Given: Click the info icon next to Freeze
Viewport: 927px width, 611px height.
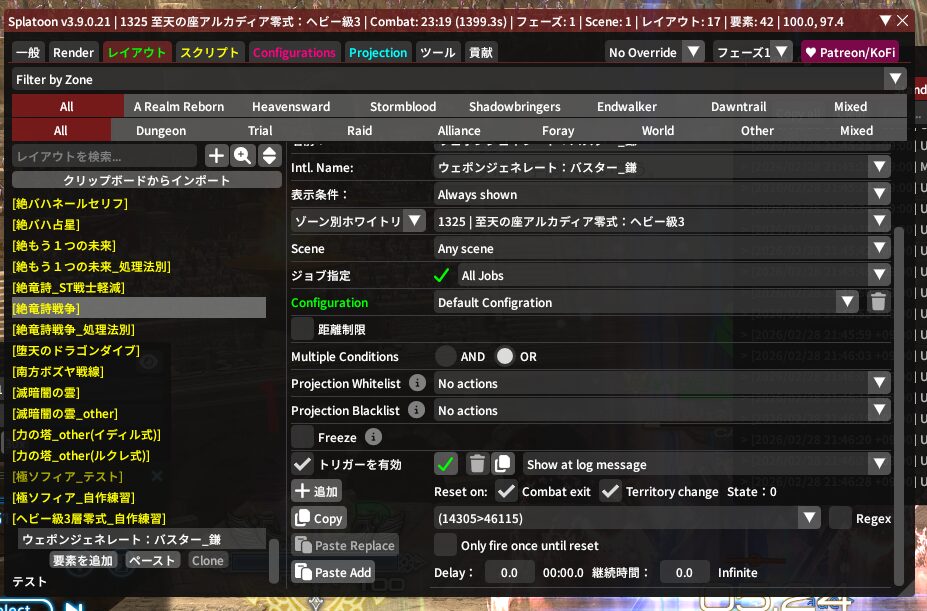Looking at the screenshot, I should (373, 437).
